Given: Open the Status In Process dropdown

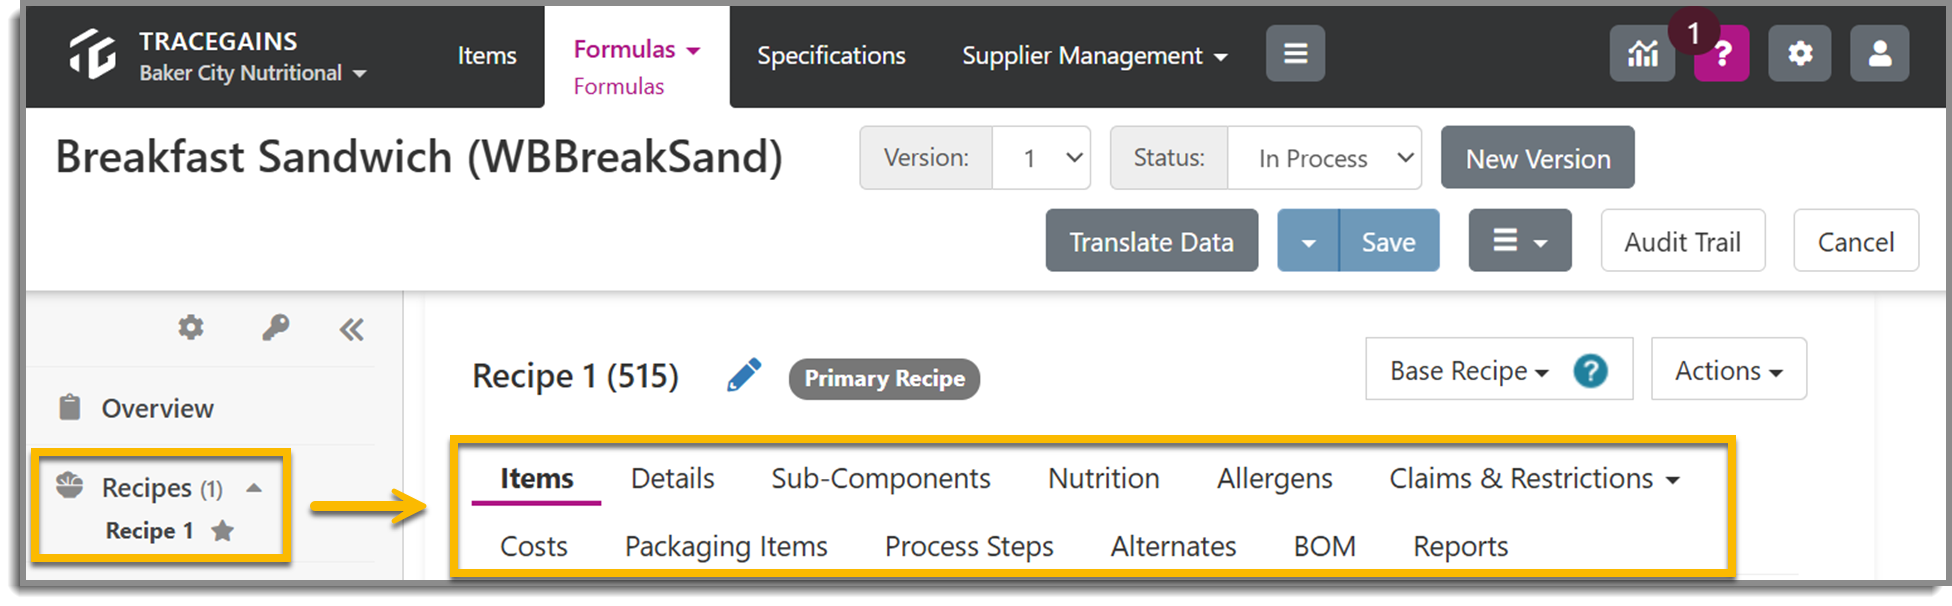Looking at the screenshot, I should [1324, 158].
